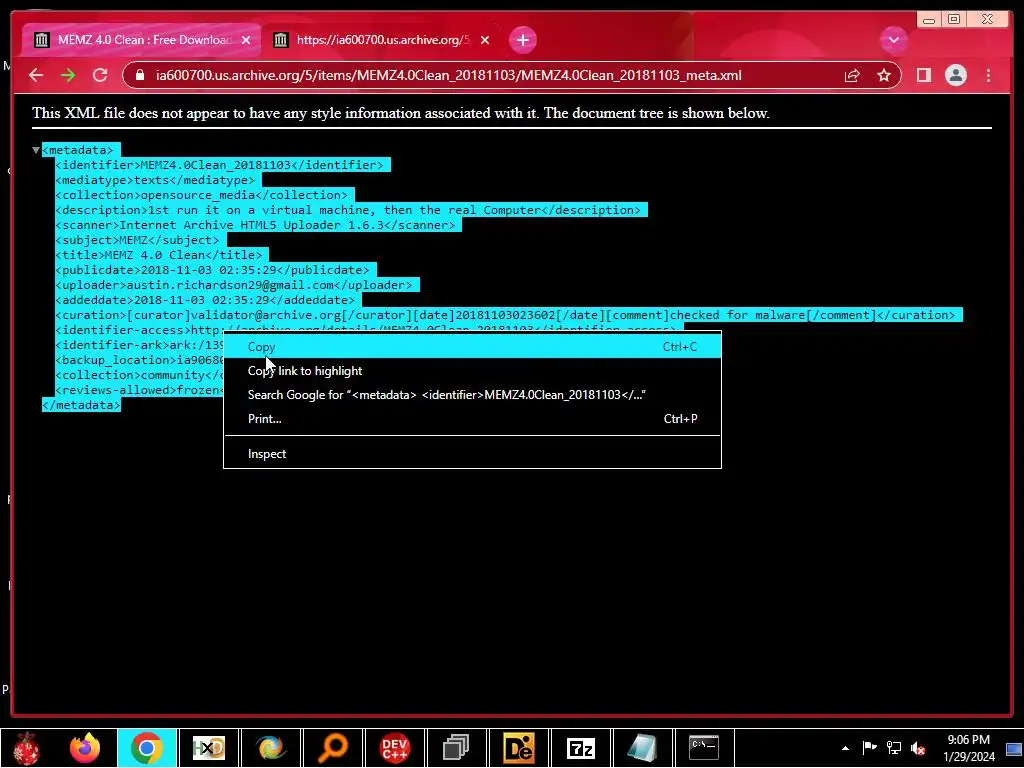Switch to ia600700.us.archive.org tab
This screenshot has height=768, width=1024.
coord(382,40)
